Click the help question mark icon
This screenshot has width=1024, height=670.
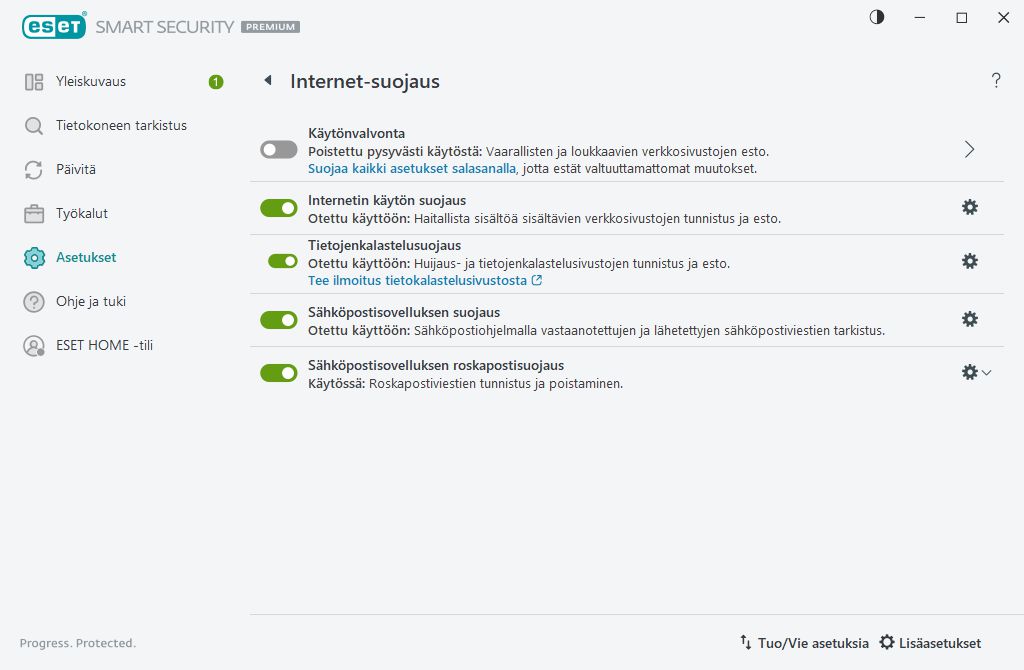[996, 81]
